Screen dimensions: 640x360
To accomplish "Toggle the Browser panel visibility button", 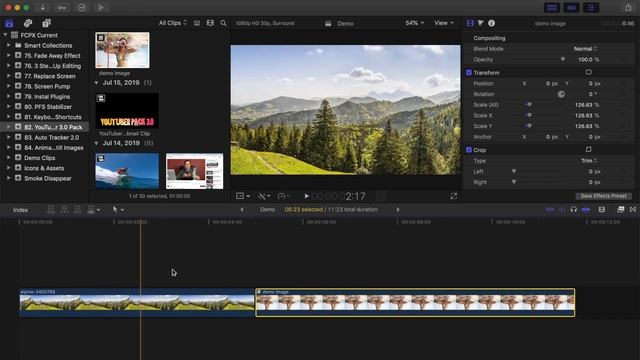I will click(552, 7).
